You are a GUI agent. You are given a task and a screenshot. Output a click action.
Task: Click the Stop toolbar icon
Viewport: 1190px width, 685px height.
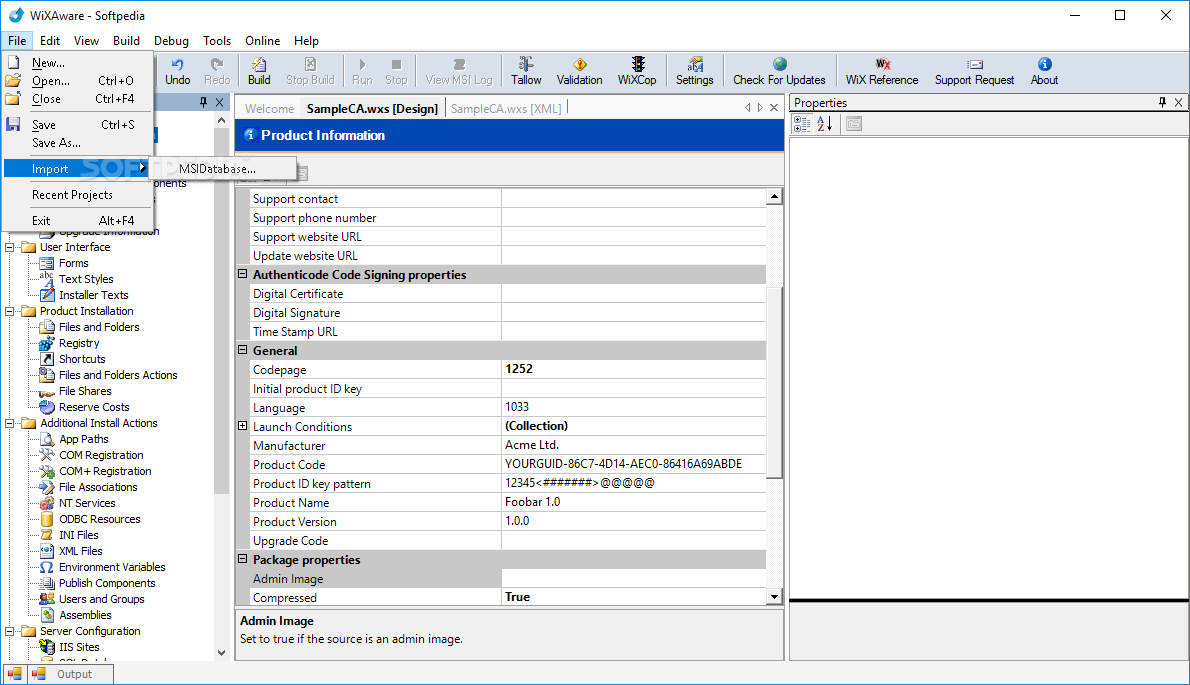pyautogui.click(x=396, y=71)
